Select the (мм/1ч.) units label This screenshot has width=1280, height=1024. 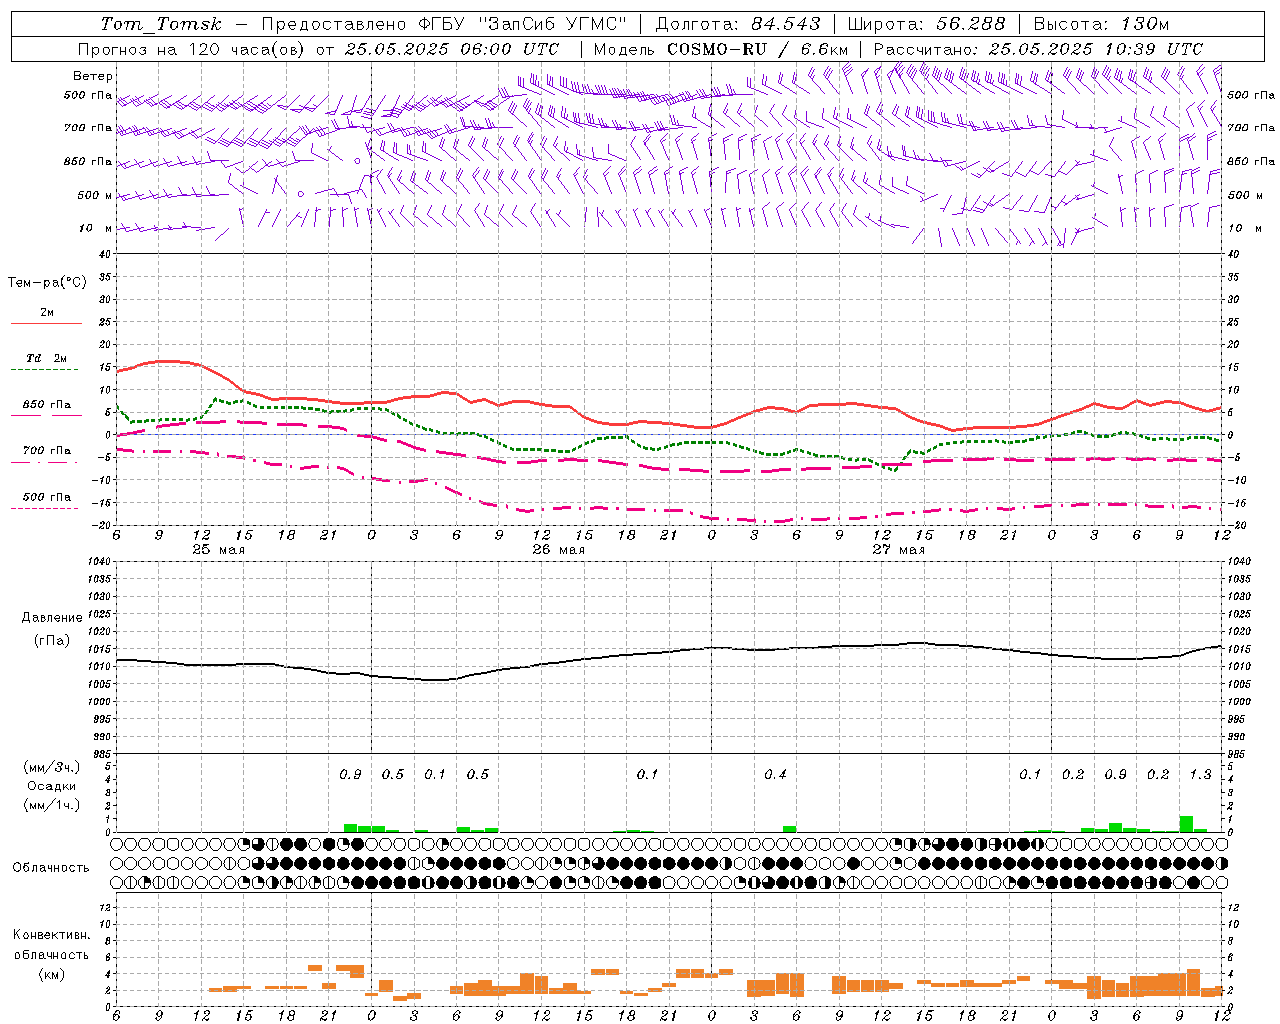pyautogui.click(x=52, y=805)
